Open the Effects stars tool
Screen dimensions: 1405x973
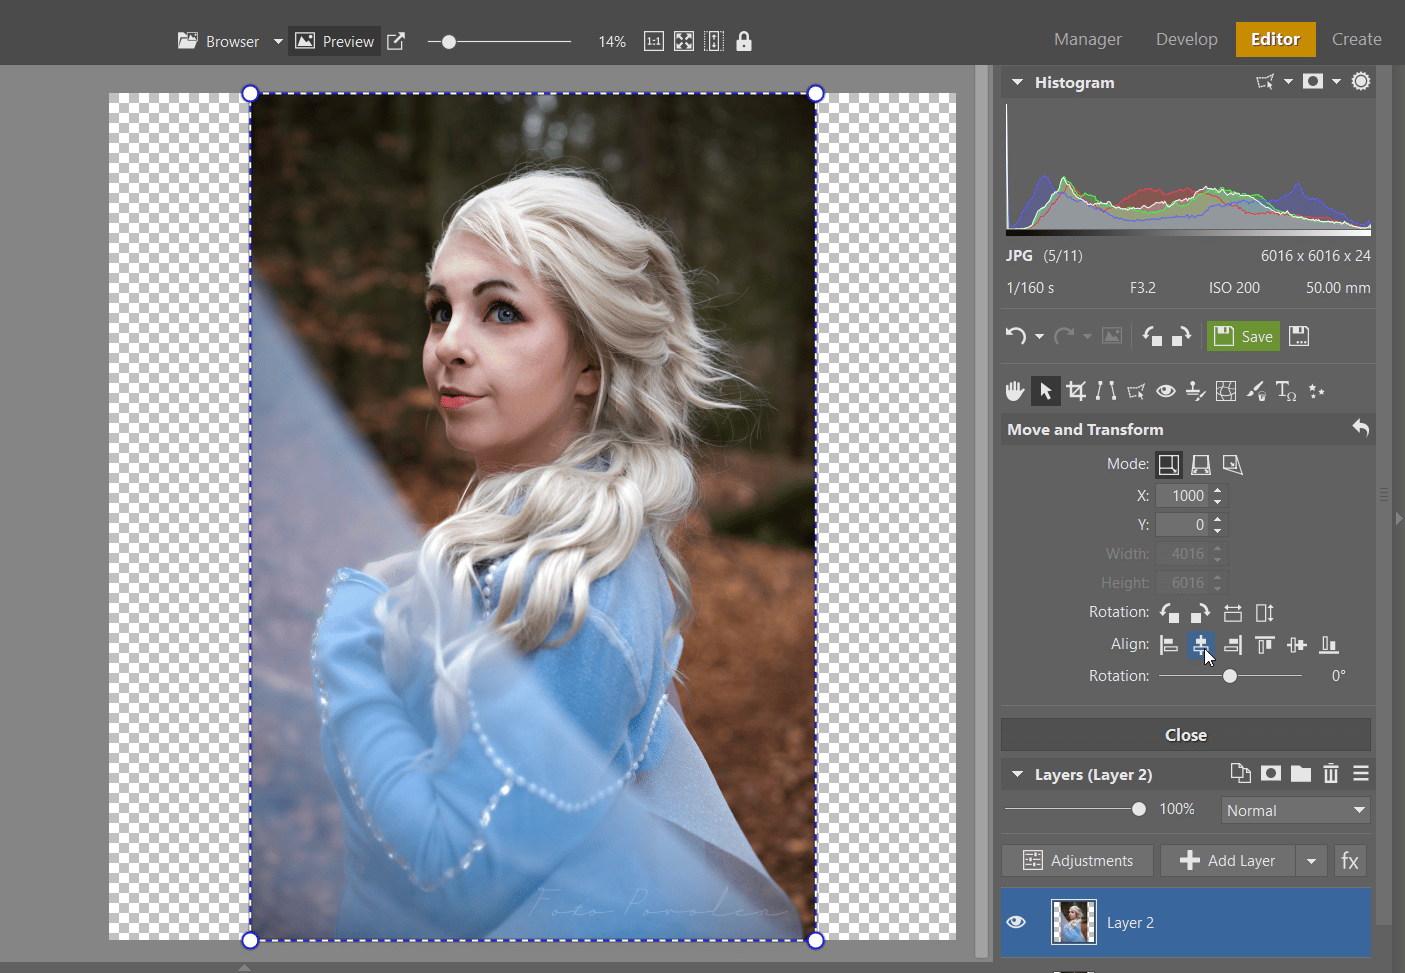pyautogui.click(x=1317, y=391)
